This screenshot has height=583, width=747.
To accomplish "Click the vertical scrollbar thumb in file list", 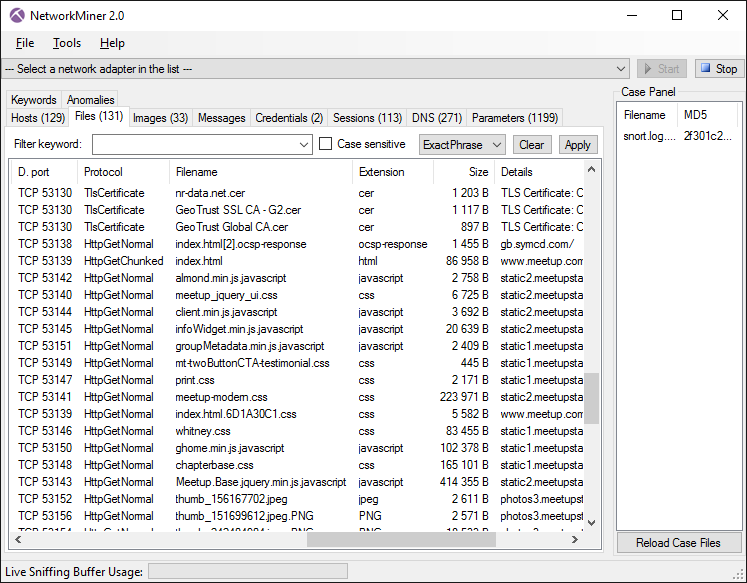I will coord(591,398).
